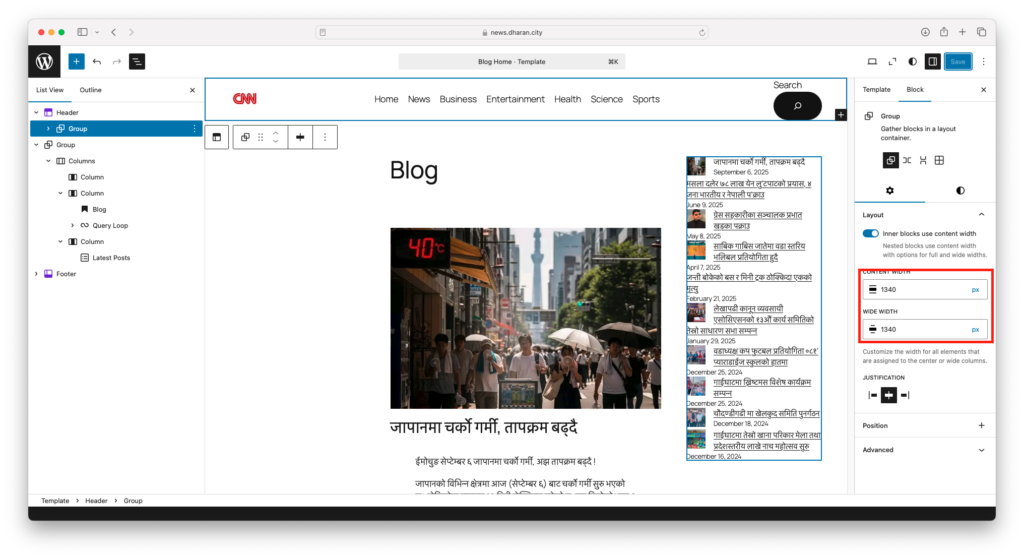Expand the selected Group chevron in list view
1024x558 pixels.
48,129
